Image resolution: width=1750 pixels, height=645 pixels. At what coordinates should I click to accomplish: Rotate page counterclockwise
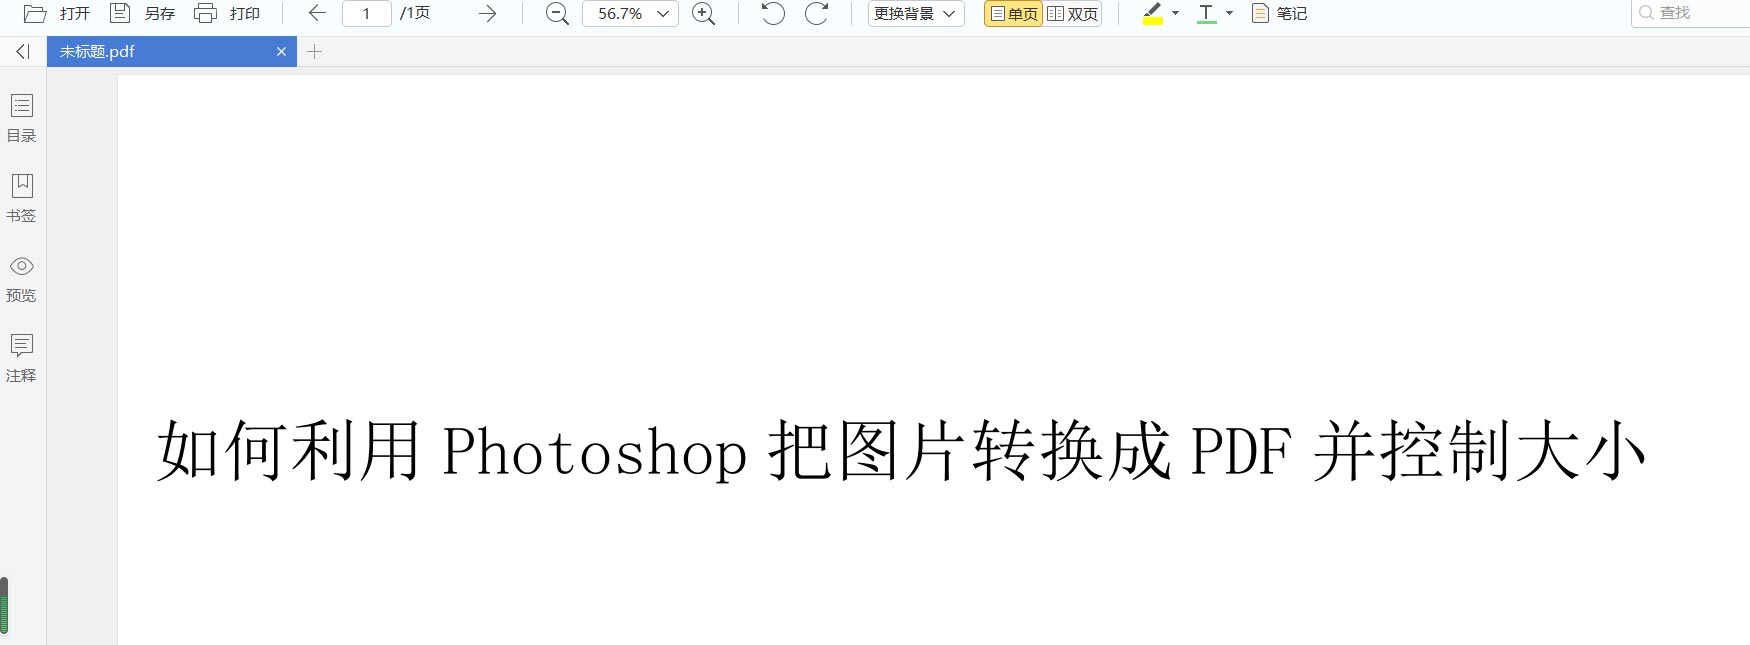click(772, 13)
